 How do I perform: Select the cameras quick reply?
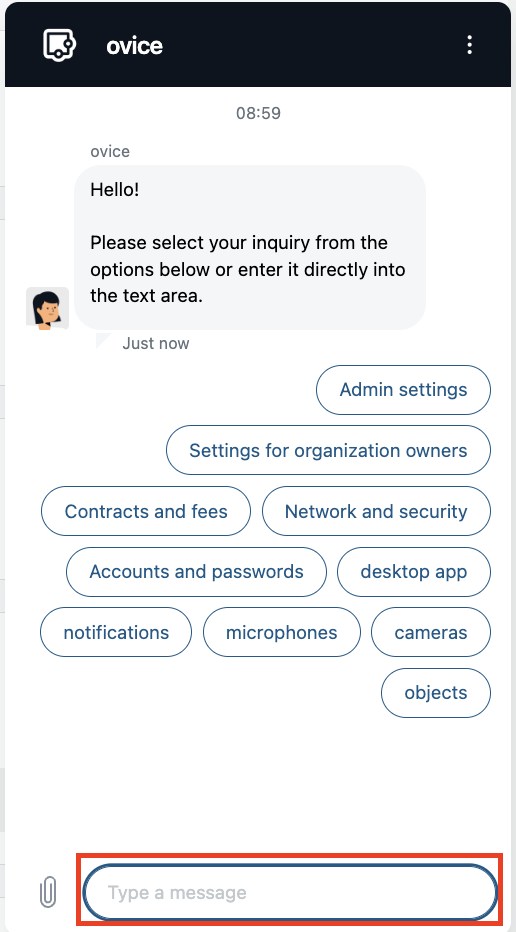point(431,632)
